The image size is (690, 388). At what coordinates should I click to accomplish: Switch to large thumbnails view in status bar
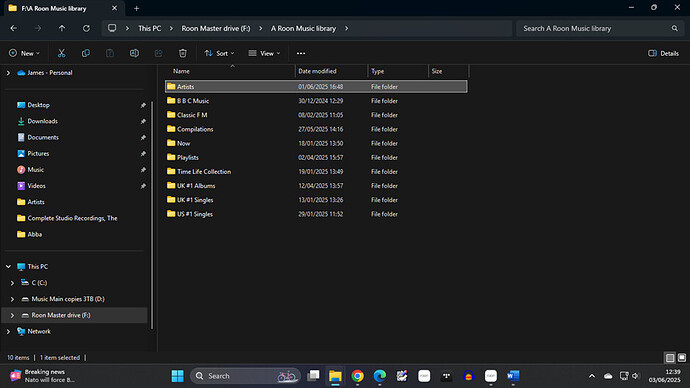point(682,358)
